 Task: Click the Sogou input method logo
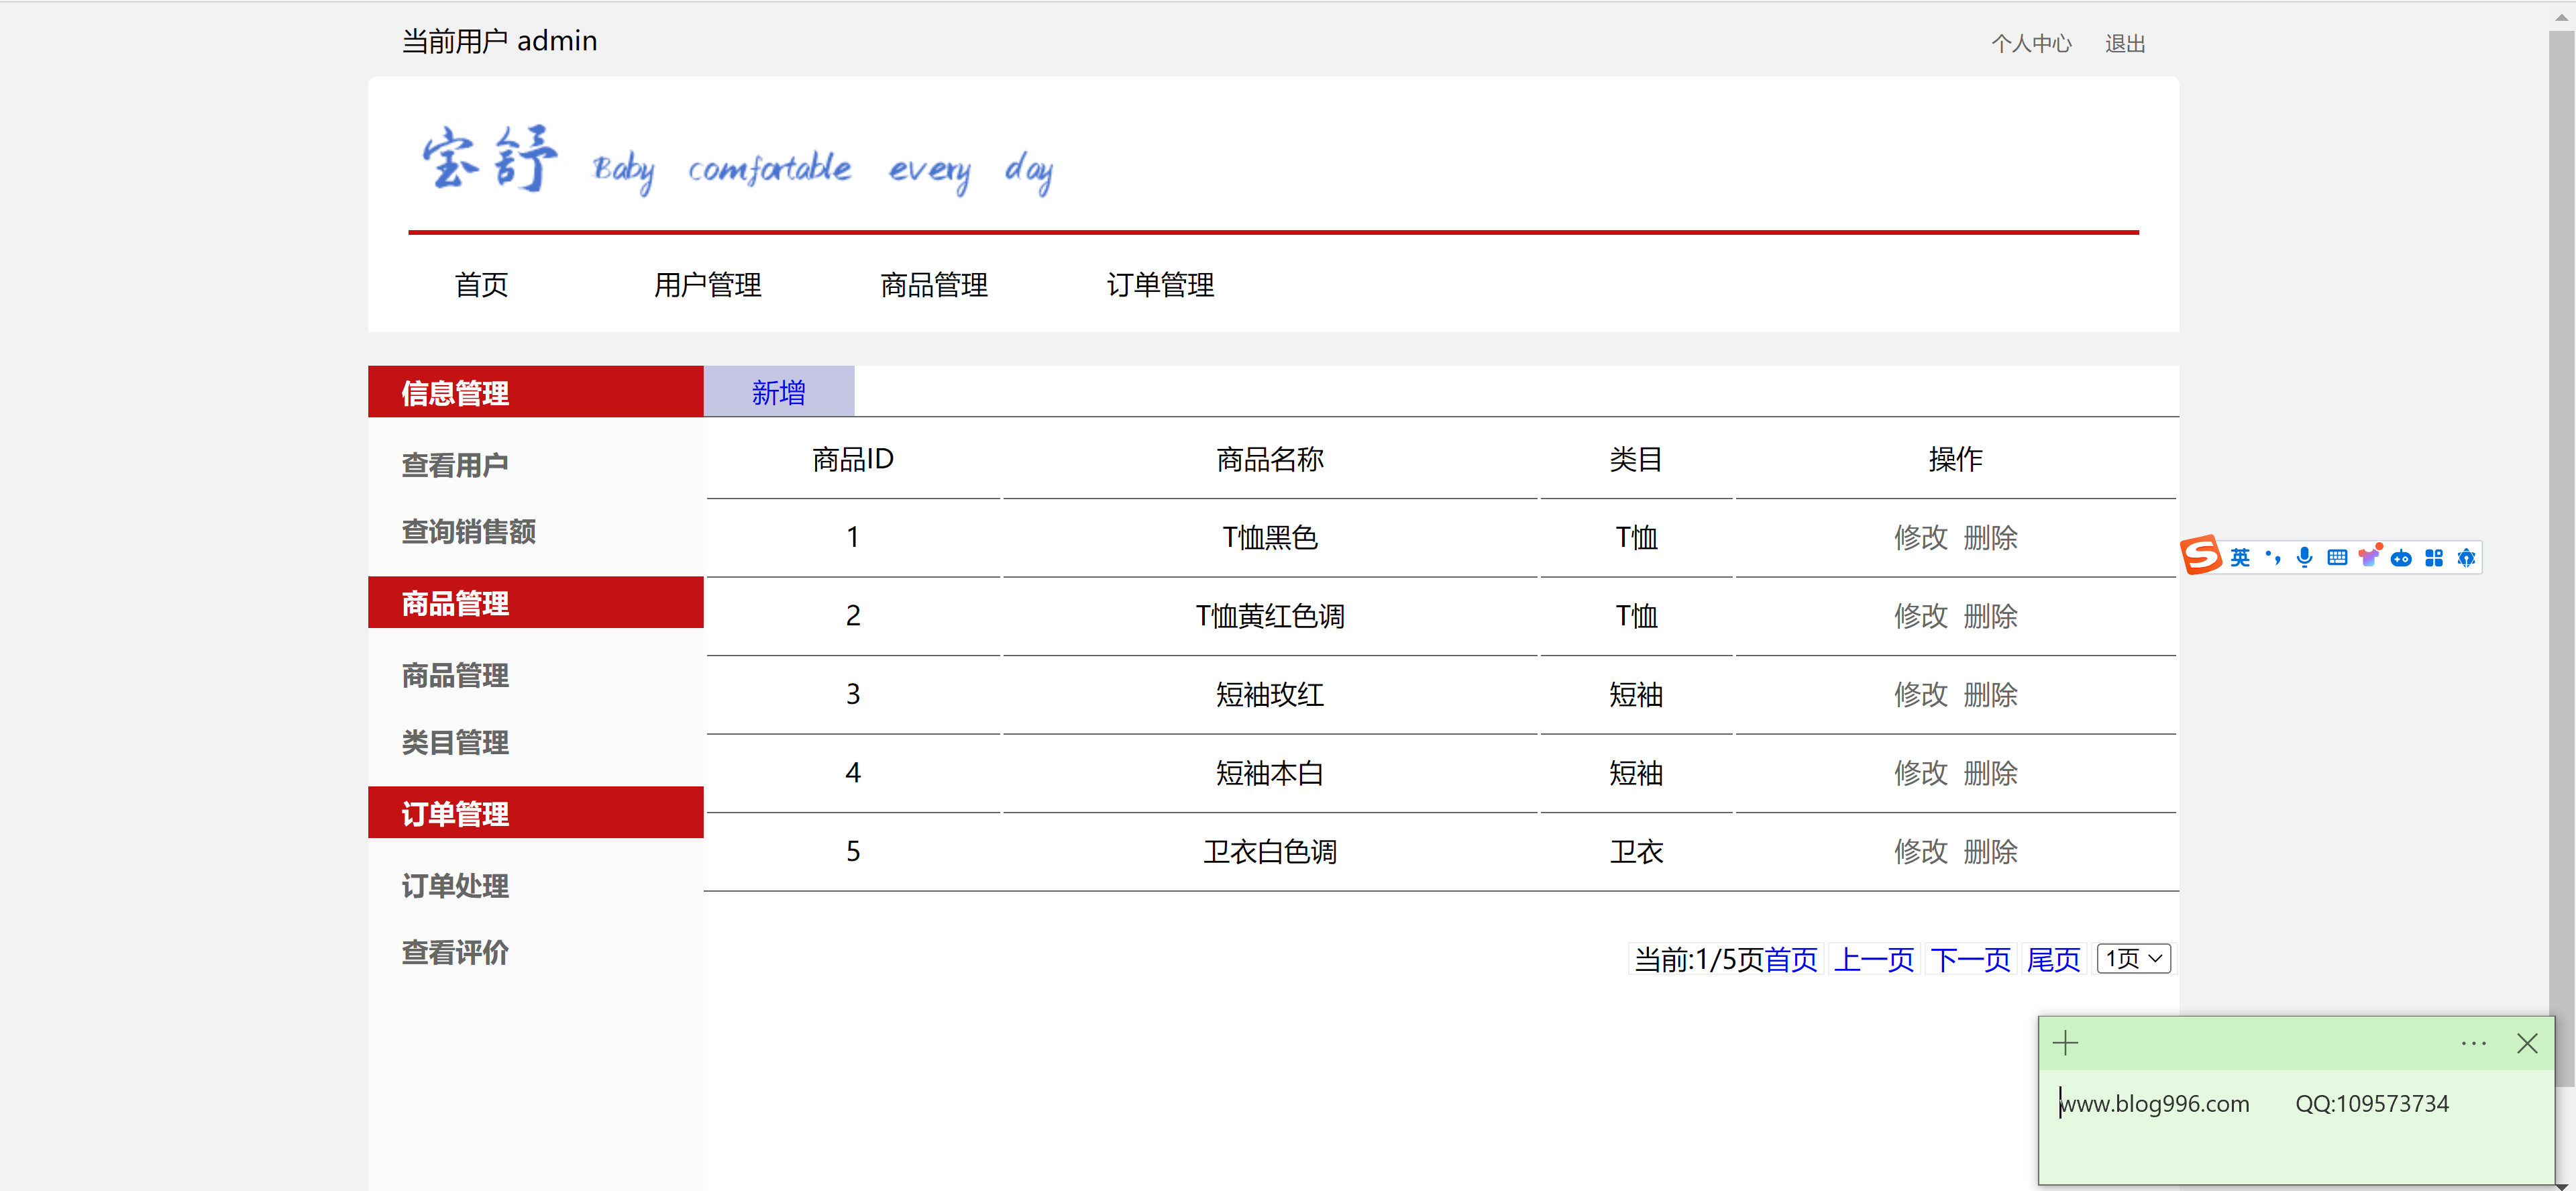2201,556
